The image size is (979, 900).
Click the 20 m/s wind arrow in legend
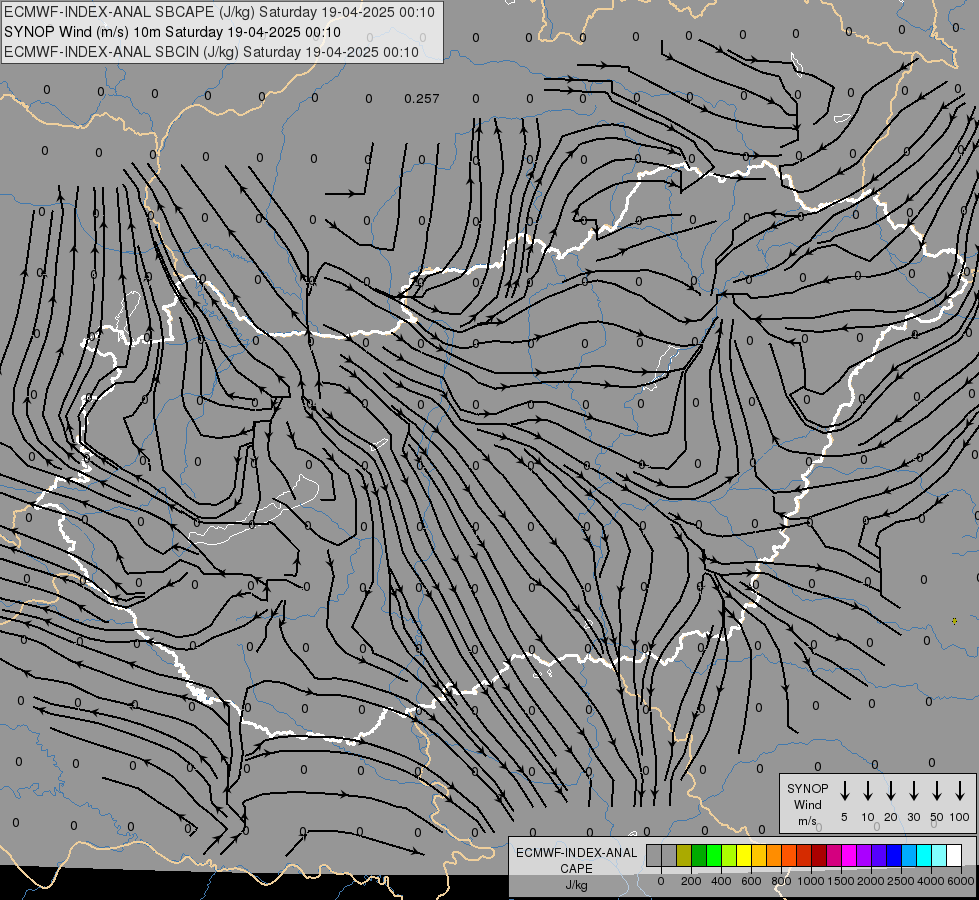point(891,791)
